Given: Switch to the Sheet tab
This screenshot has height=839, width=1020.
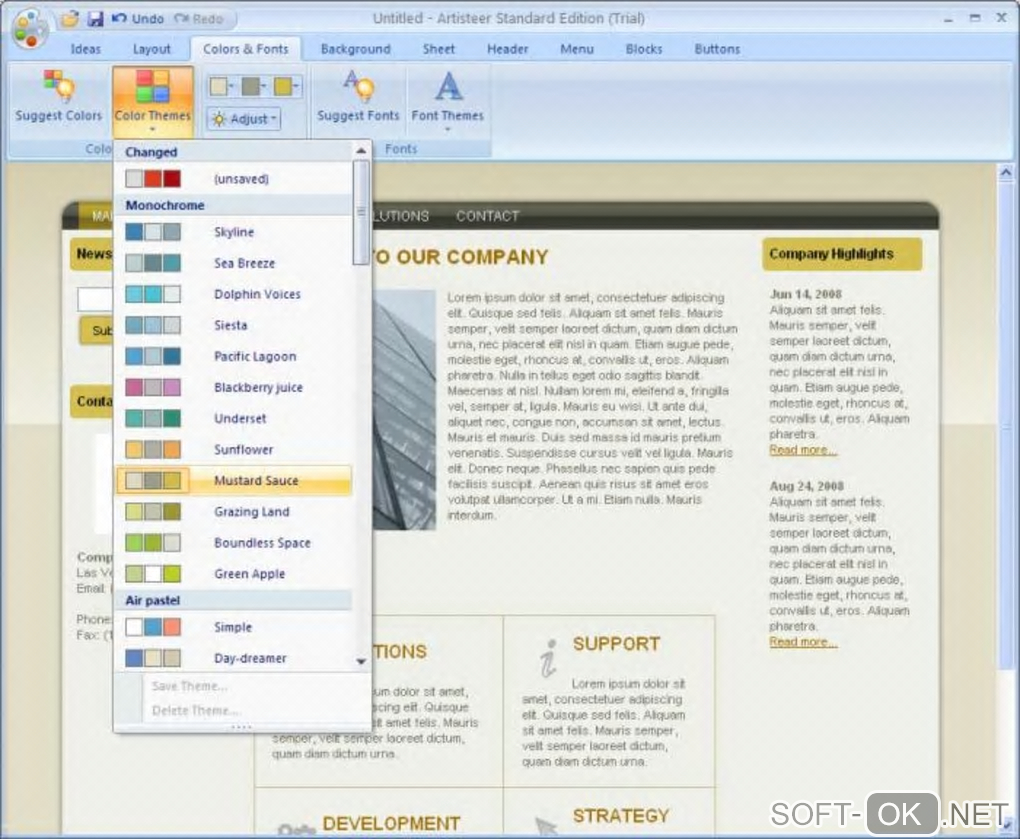Looking at the screenshot, I should 439,49.
